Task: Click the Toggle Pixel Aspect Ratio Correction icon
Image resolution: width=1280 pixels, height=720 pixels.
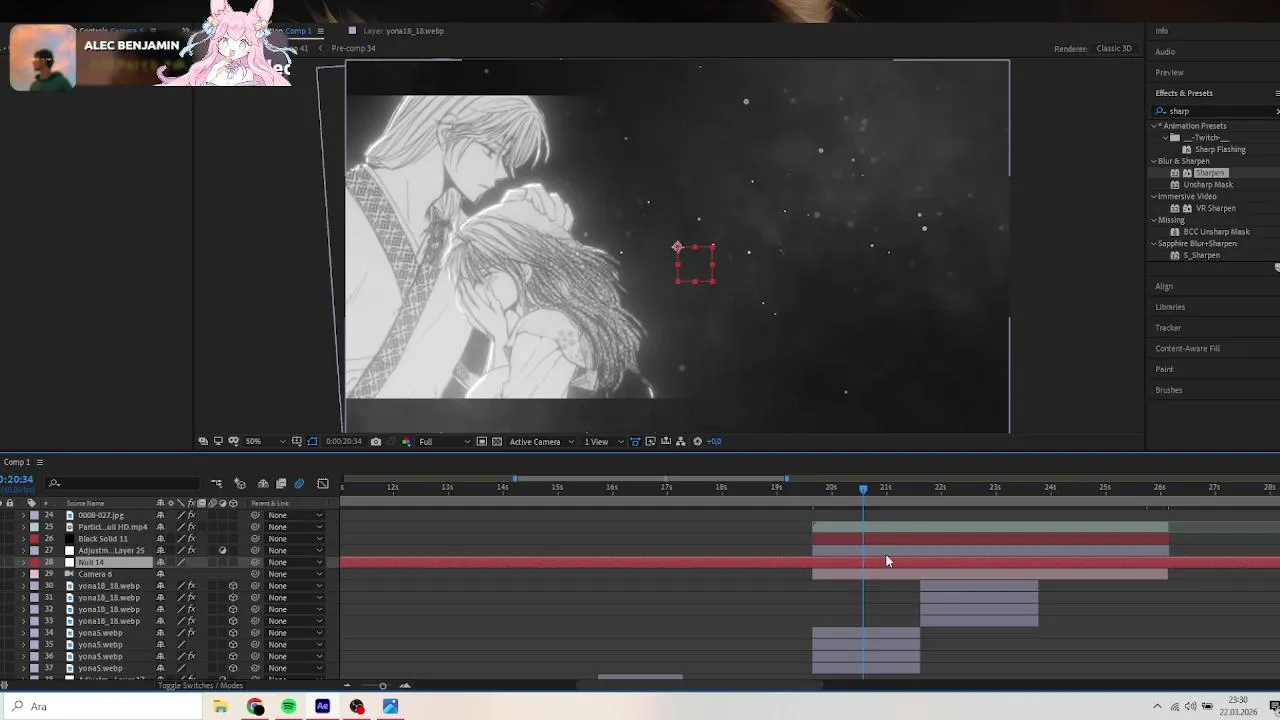Action: pos(635,441)
